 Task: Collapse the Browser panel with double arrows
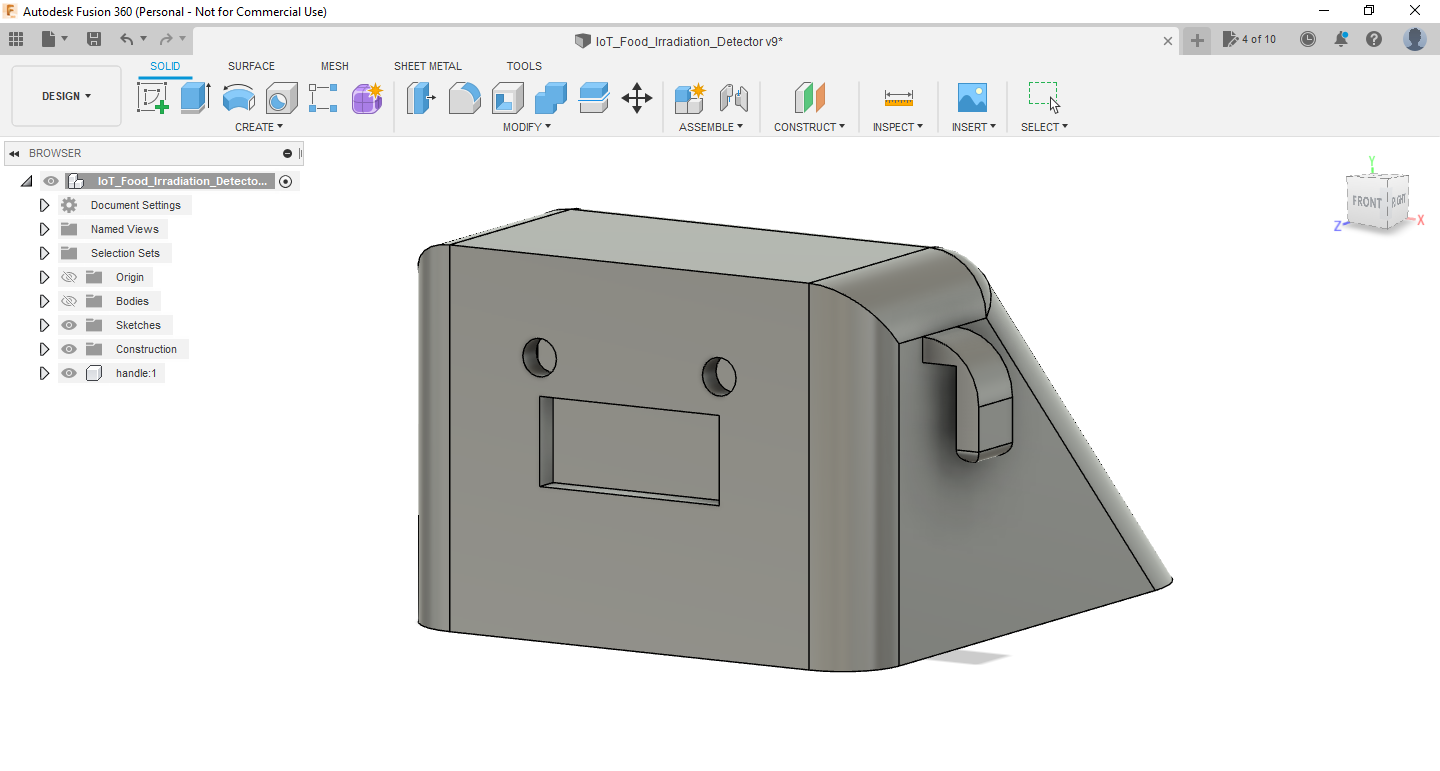(x=14, y=153)
